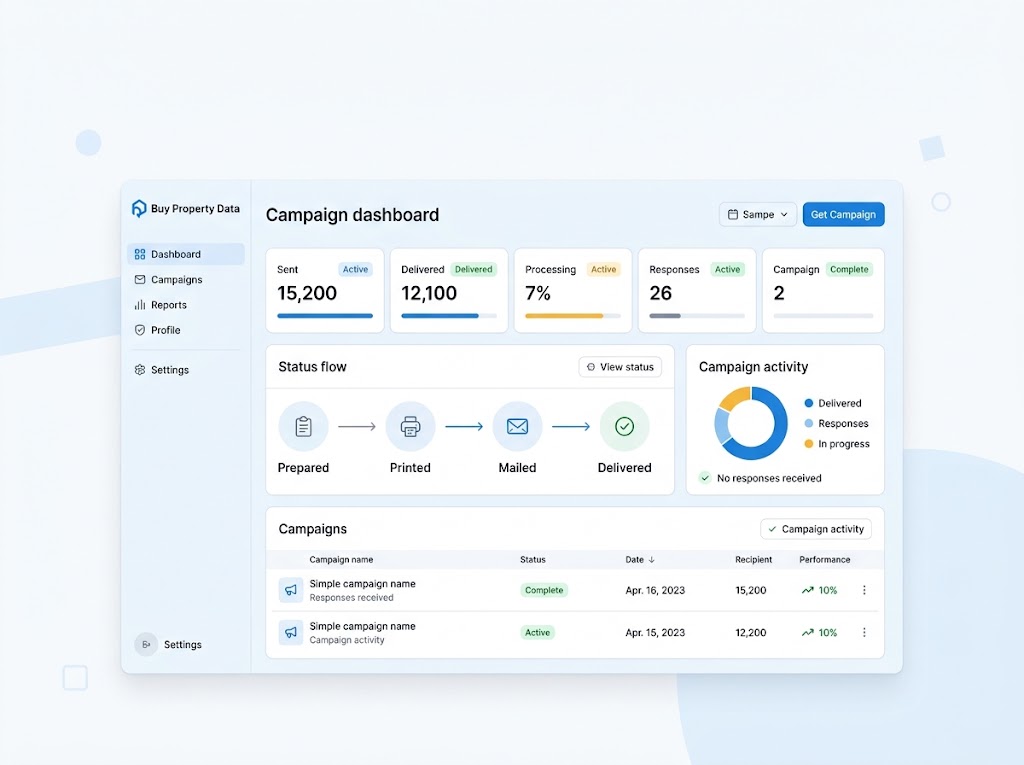This screenshot has height=765, width=1024.
Task: Click the campaign activity donut chart
Action: [751, 423]
